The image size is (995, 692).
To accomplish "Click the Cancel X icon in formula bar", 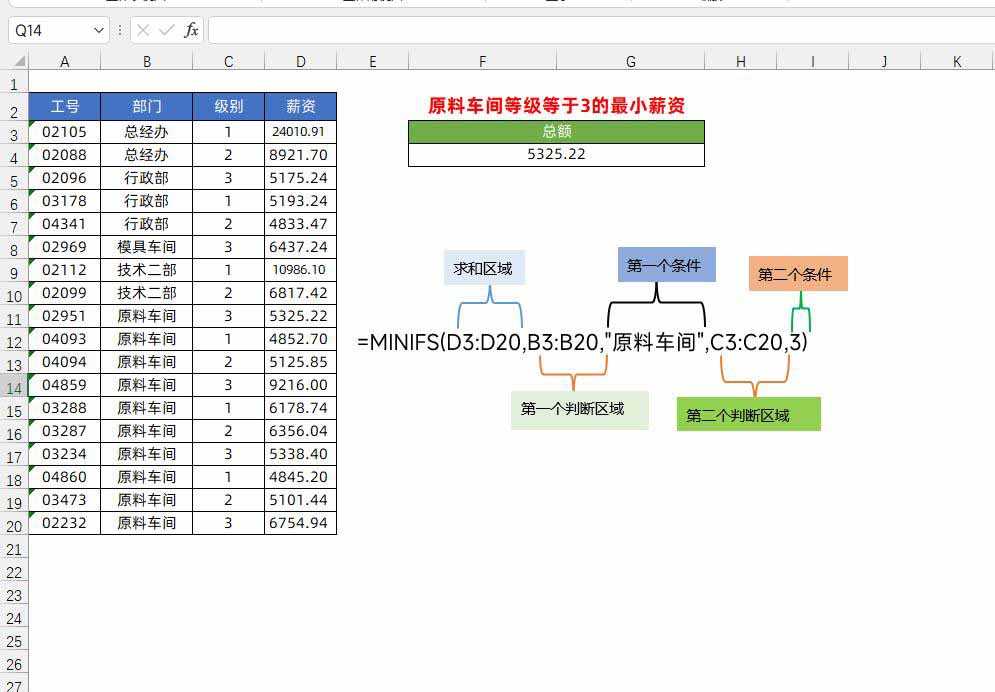I will coord(143,30).
